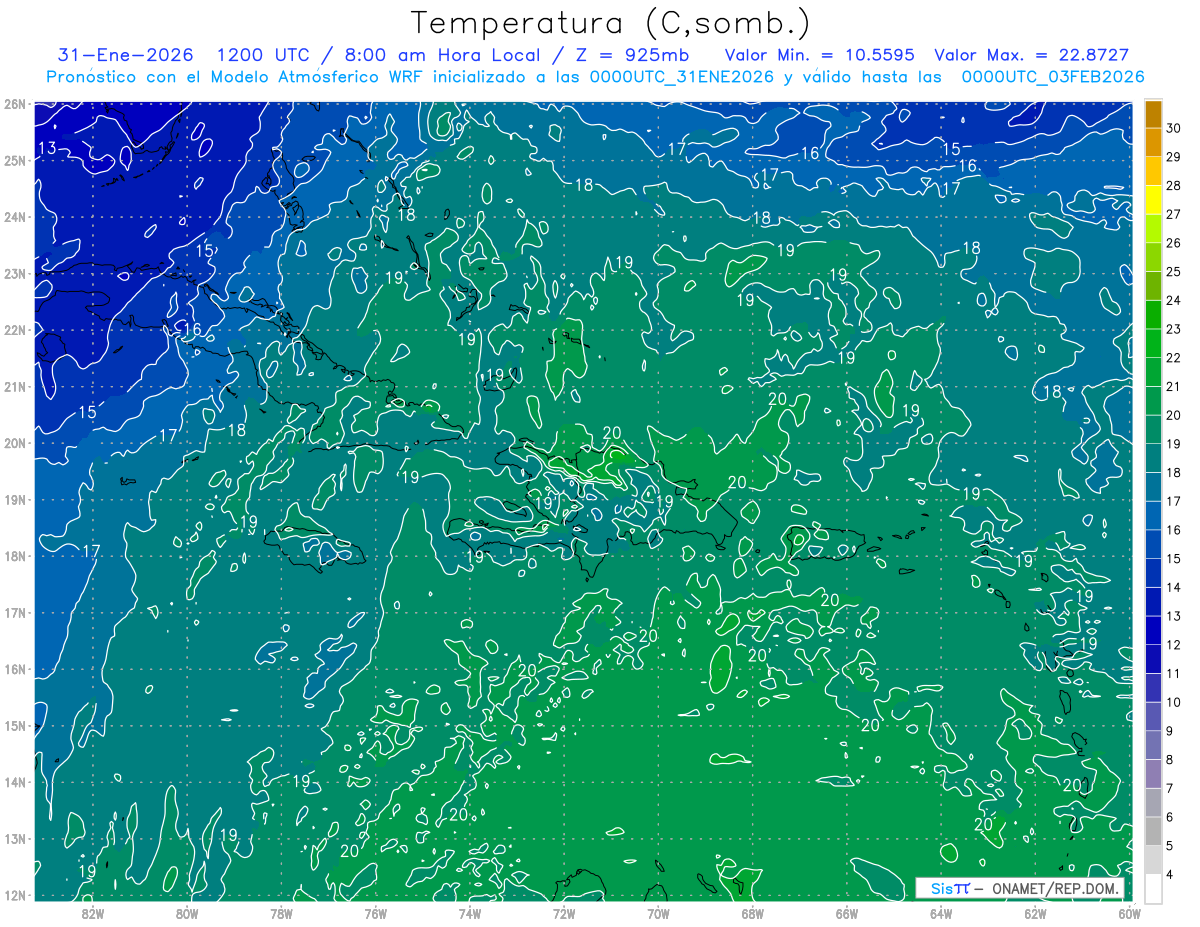Click the longitude axis label 70W

(x=658, y=913)
